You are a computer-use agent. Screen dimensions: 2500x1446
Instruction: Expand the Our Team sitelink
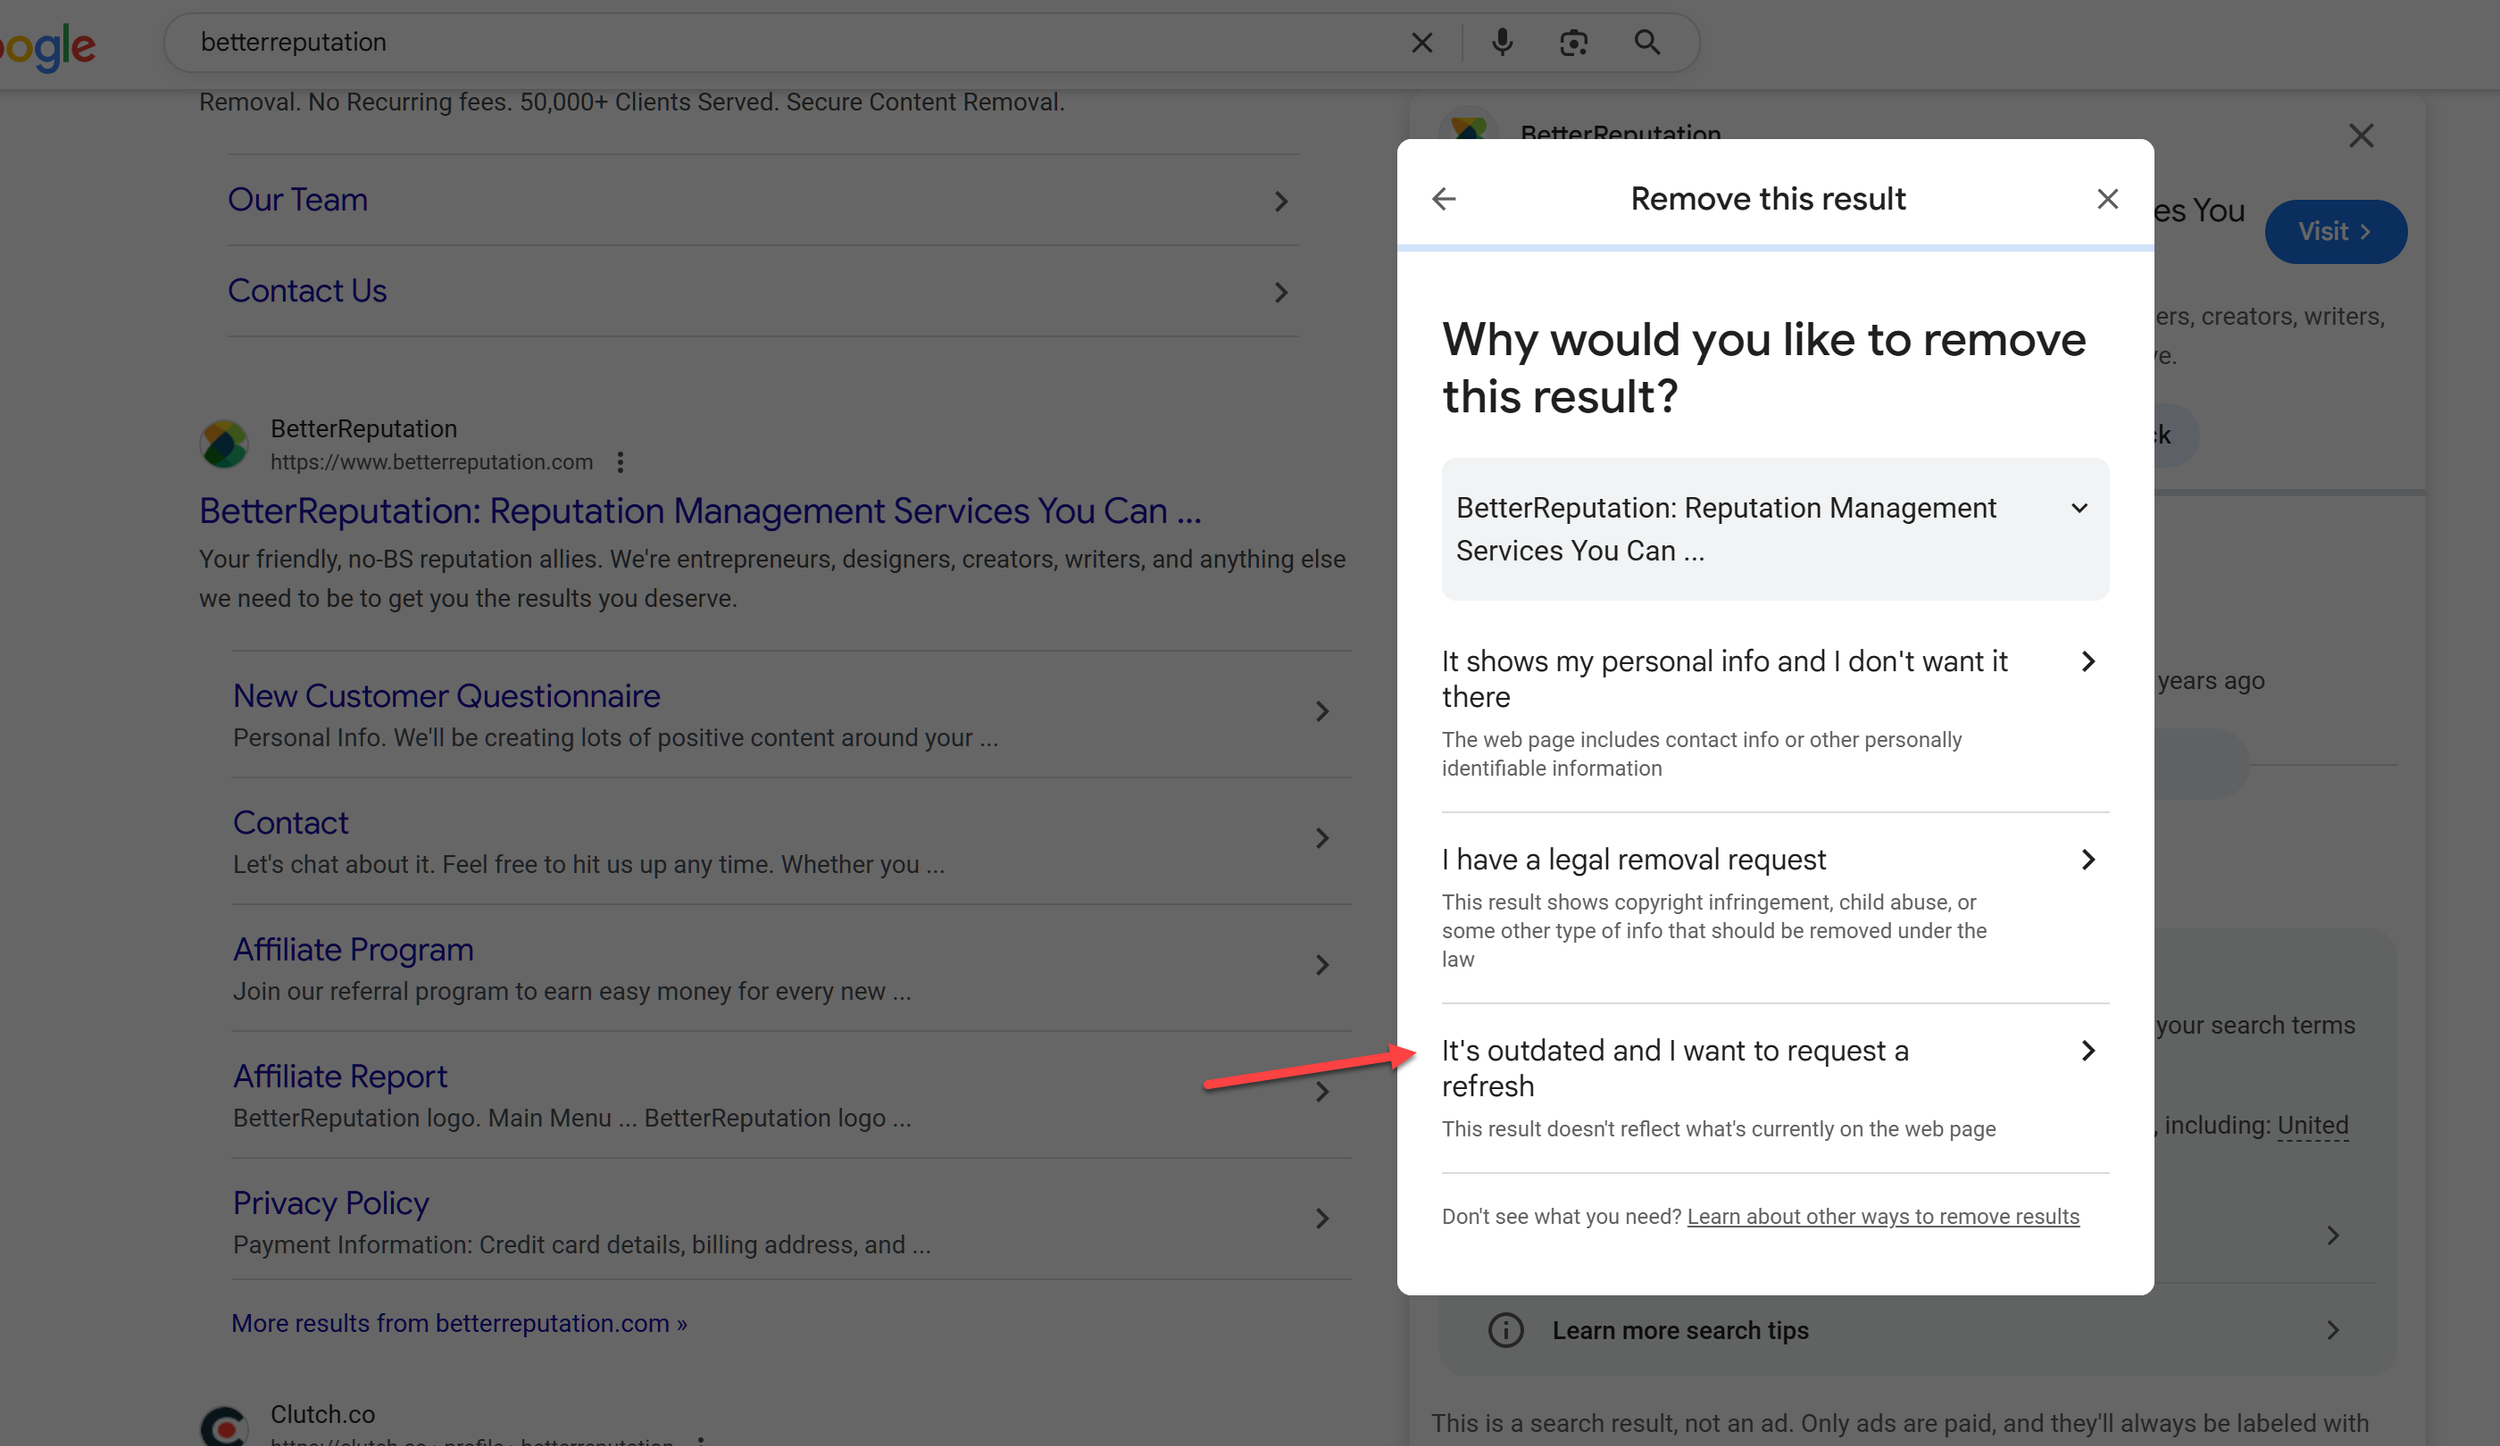point(1280,201)
